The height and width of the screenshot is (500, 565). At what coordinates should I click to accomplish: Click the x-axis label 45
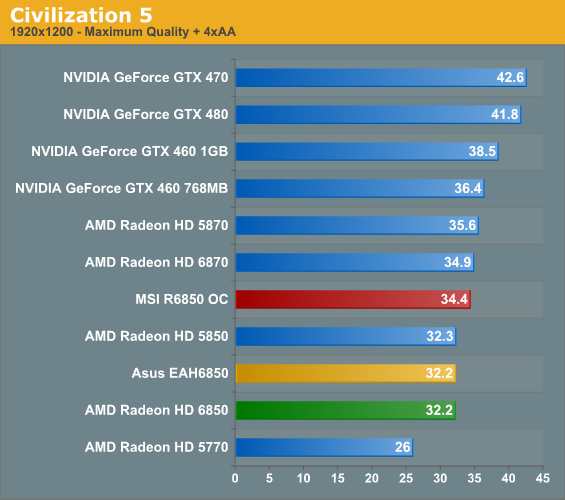pos(543,478)
